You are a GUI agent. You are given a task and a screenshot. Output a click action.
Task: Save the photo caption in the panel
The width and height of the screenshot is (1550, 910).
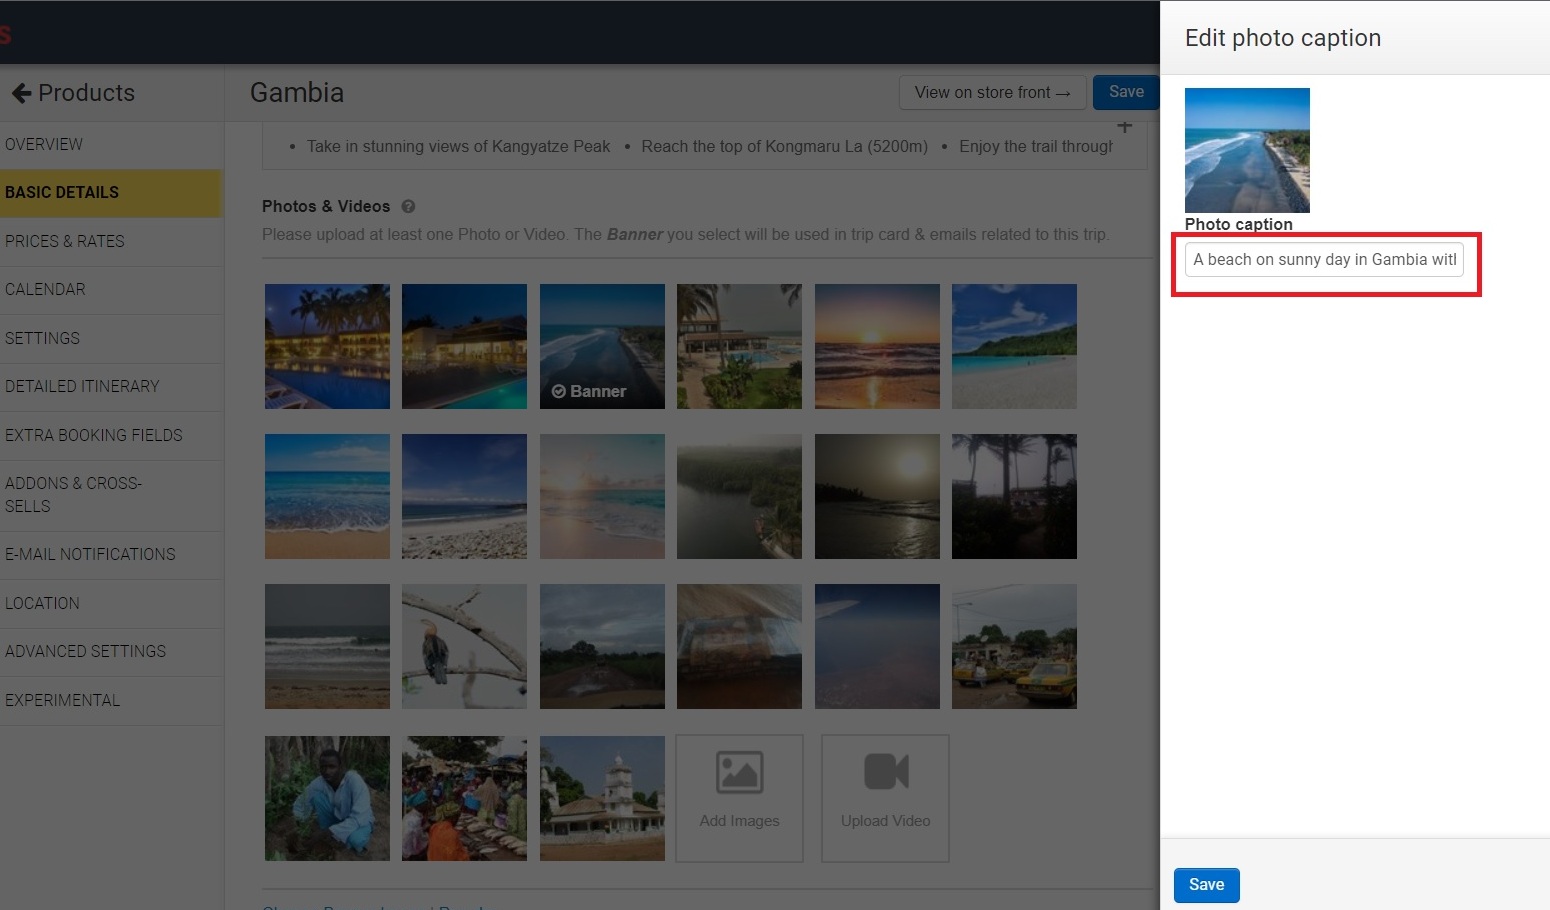click(x=1206, y=885)
